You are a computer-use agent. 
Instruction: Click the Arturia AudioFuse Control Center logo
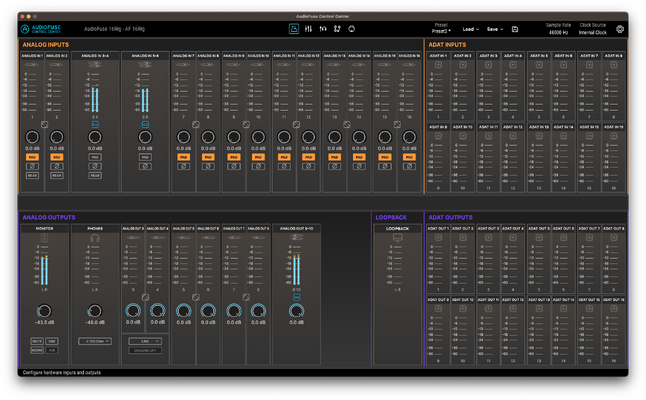(x=41, y=29)
